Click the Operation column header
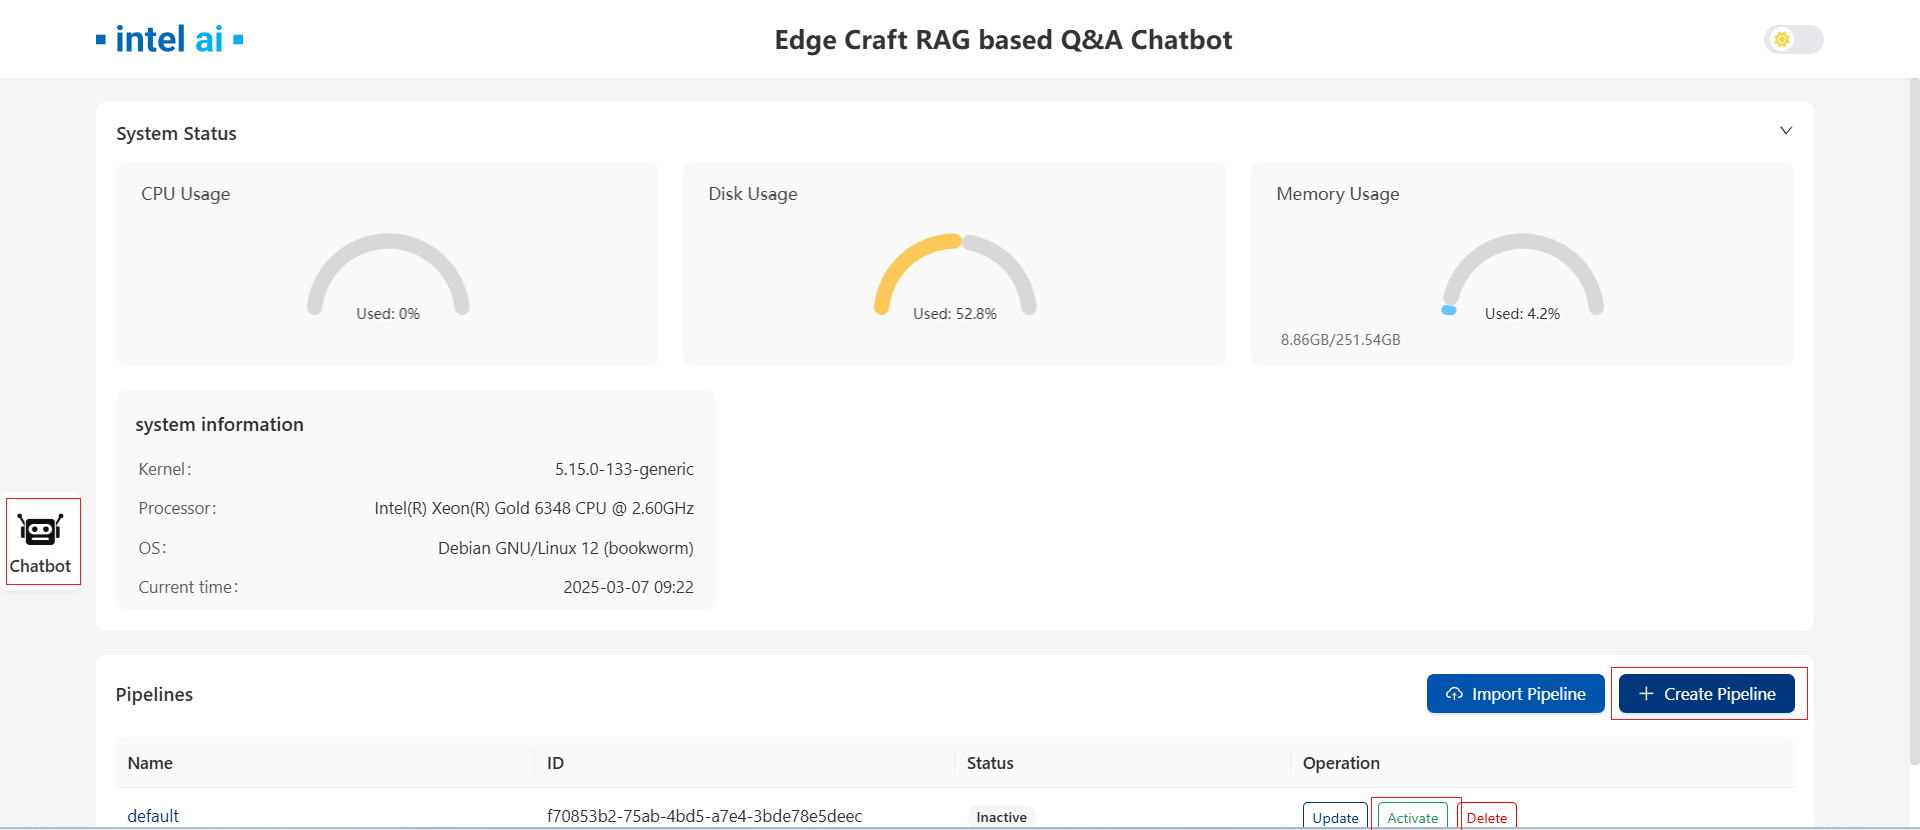This screenshot has width=1920, height=830. pos(1340,763)
